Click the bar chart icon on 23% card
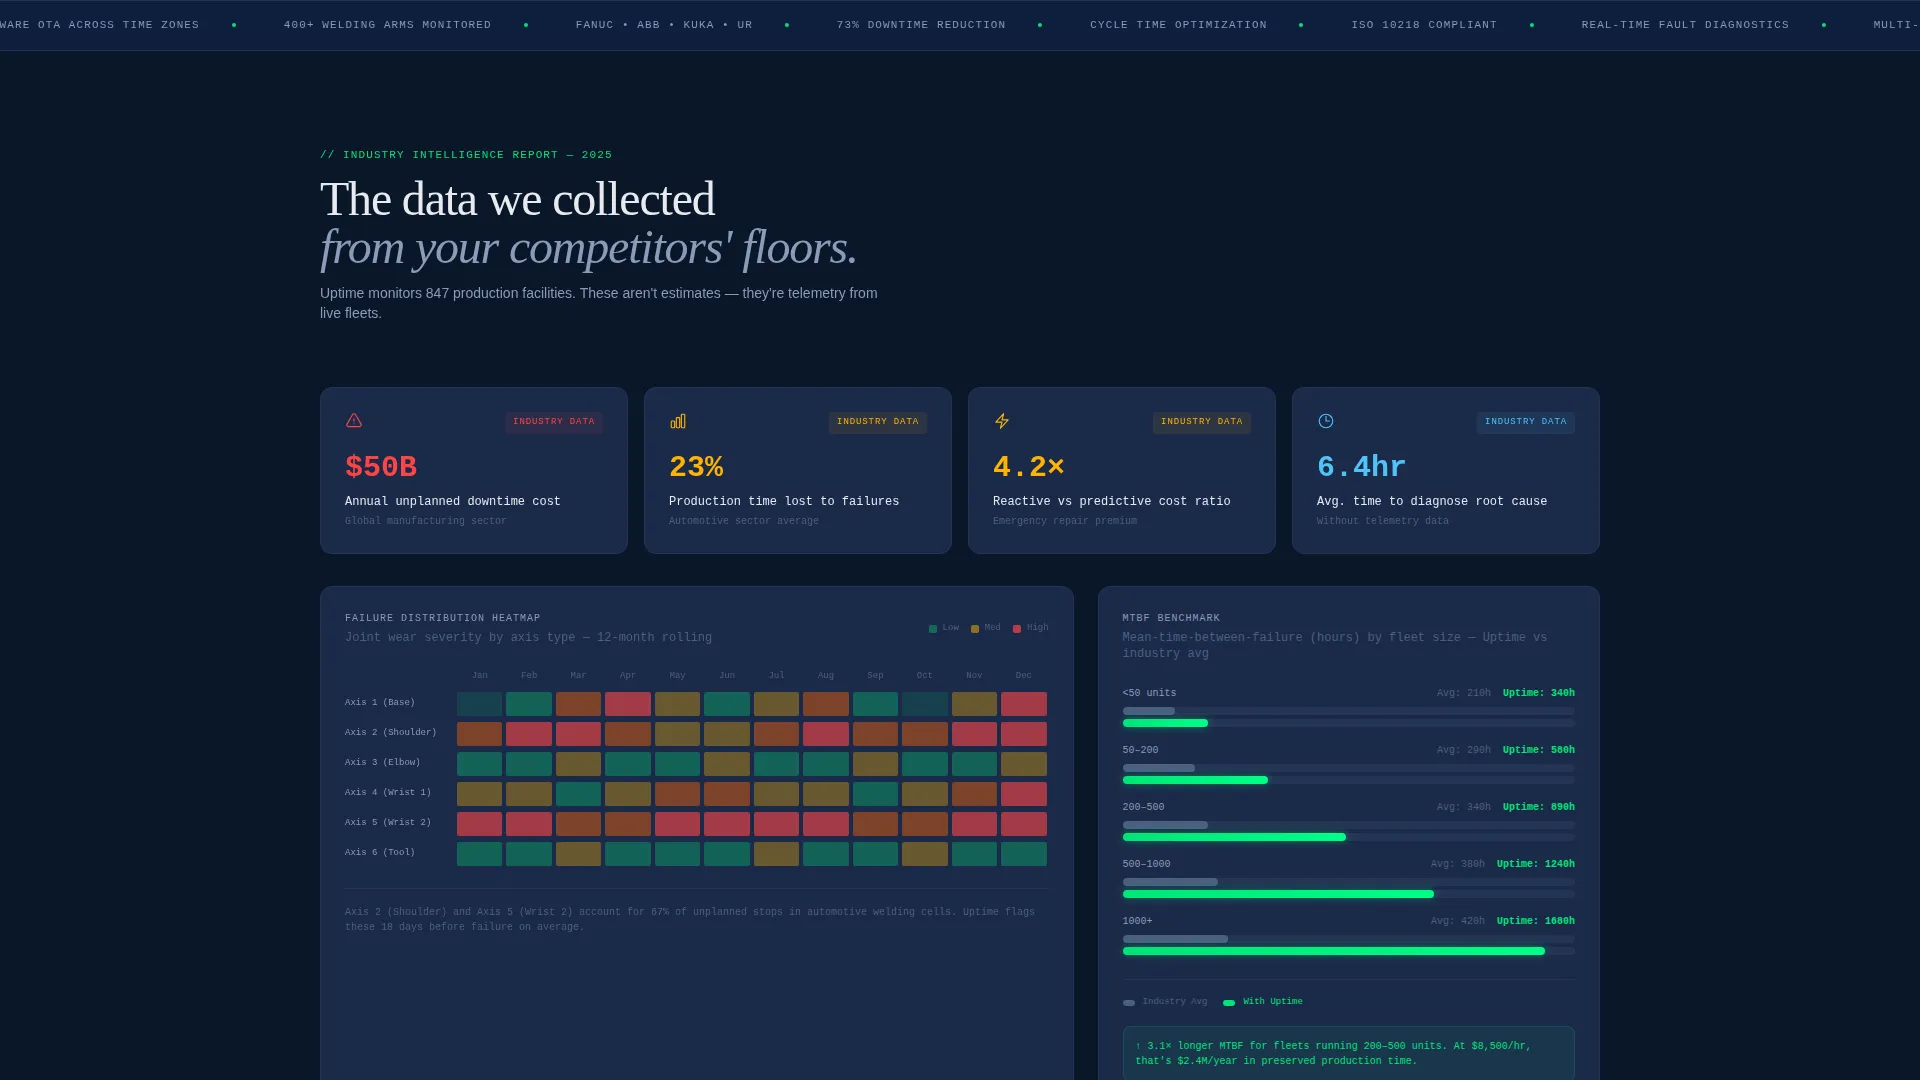Viewport: 1920px width, 1080px height. pos(678,421)
